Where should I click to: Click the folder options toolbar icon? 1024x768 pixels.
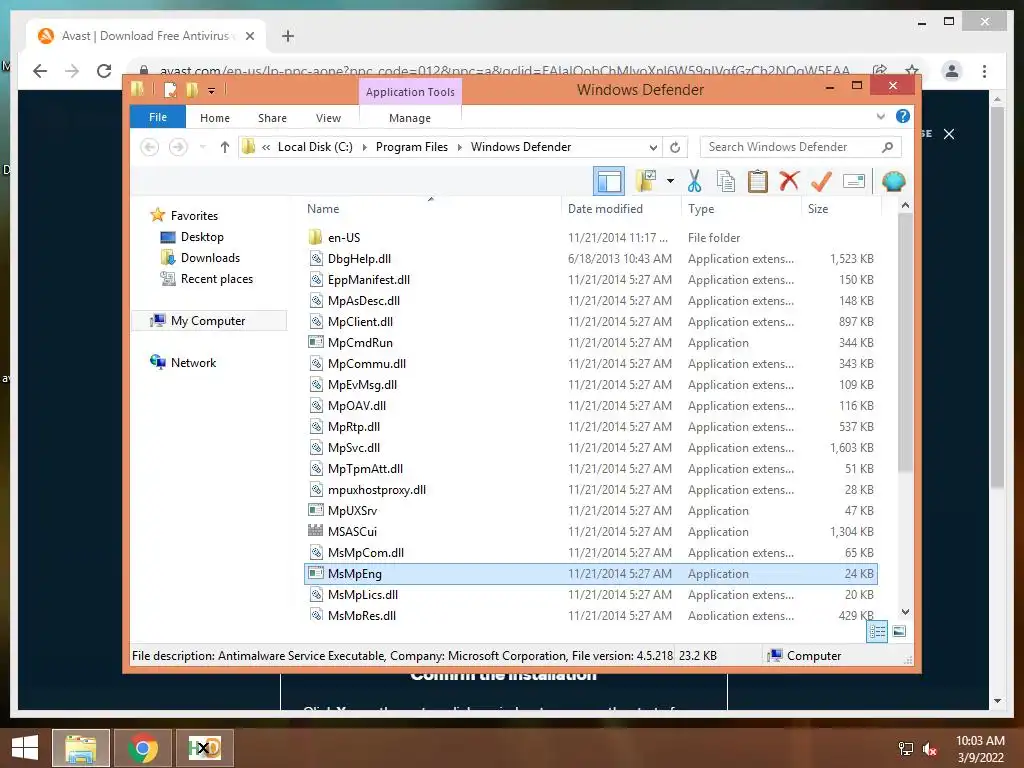pos(646,181)
